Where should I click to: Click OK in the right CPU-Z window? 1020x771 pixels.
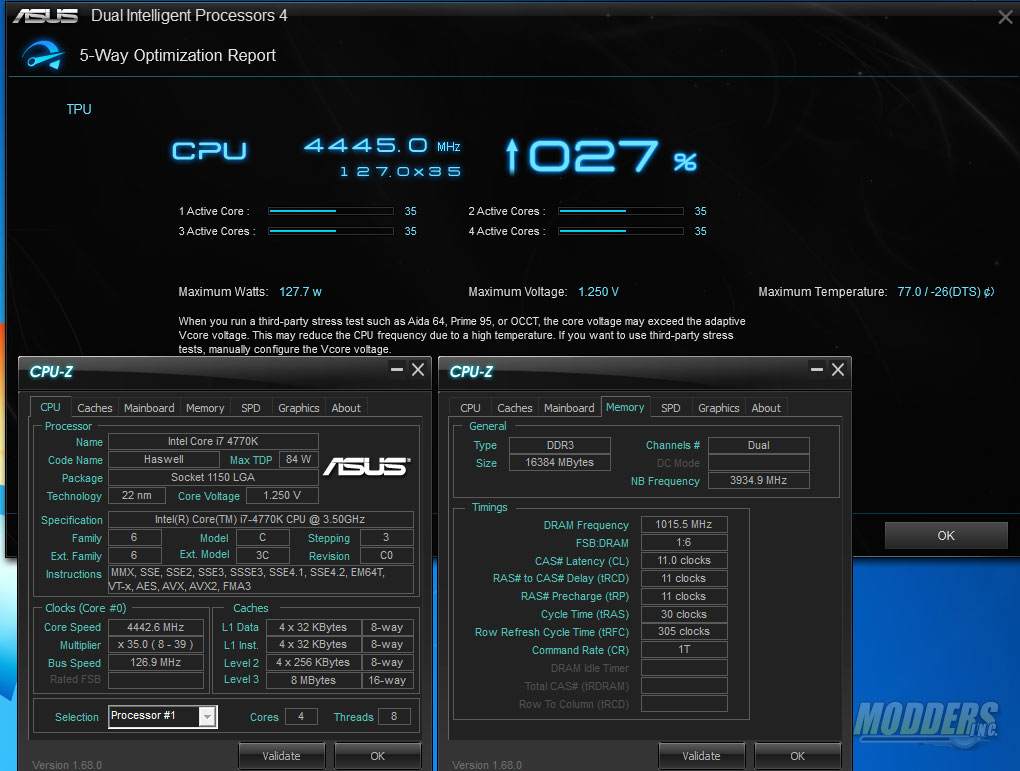click(798, 756)
